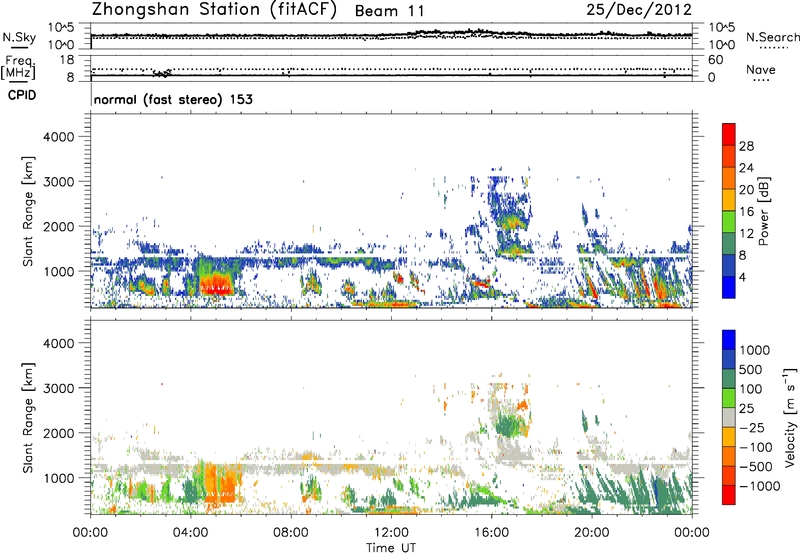Click the strong red power echo near 05:00
Image resolution: width=800 pixels, height=554 pixels.
[217, 285]
